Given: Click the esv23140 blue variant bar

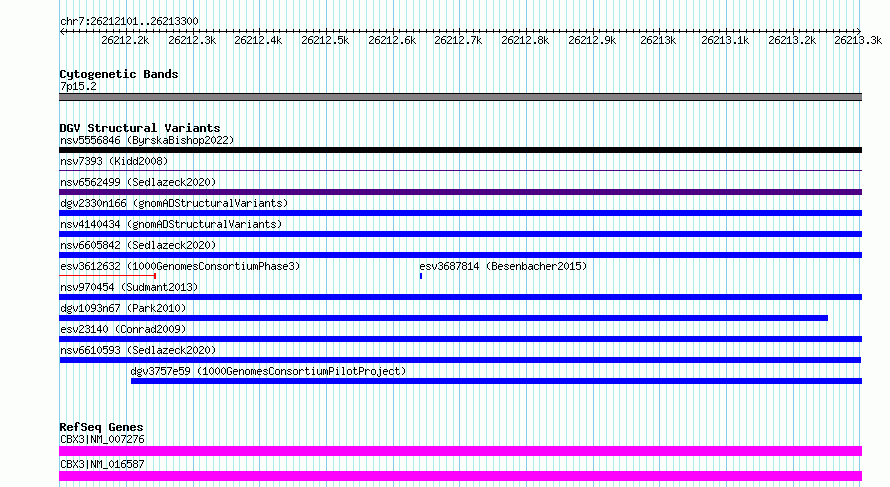Looking at the screenshot, I should [460, 339].
